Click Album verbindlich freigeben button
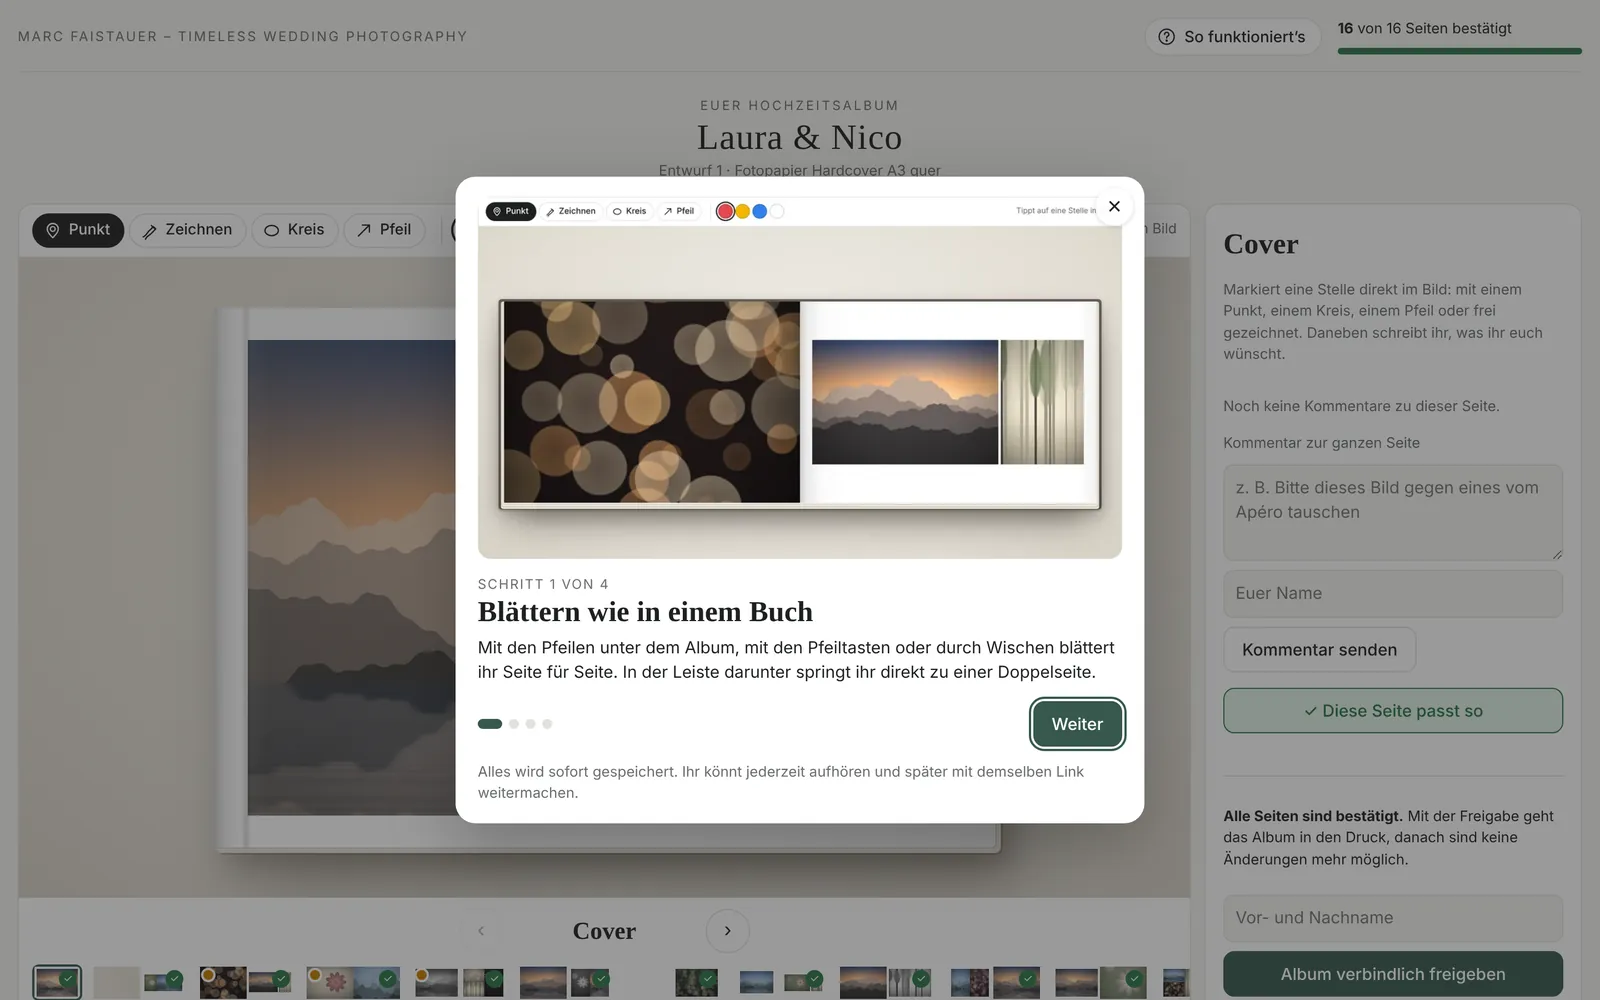The height and width of the screenshot is (1000, 1600). tap(1393, 974)
